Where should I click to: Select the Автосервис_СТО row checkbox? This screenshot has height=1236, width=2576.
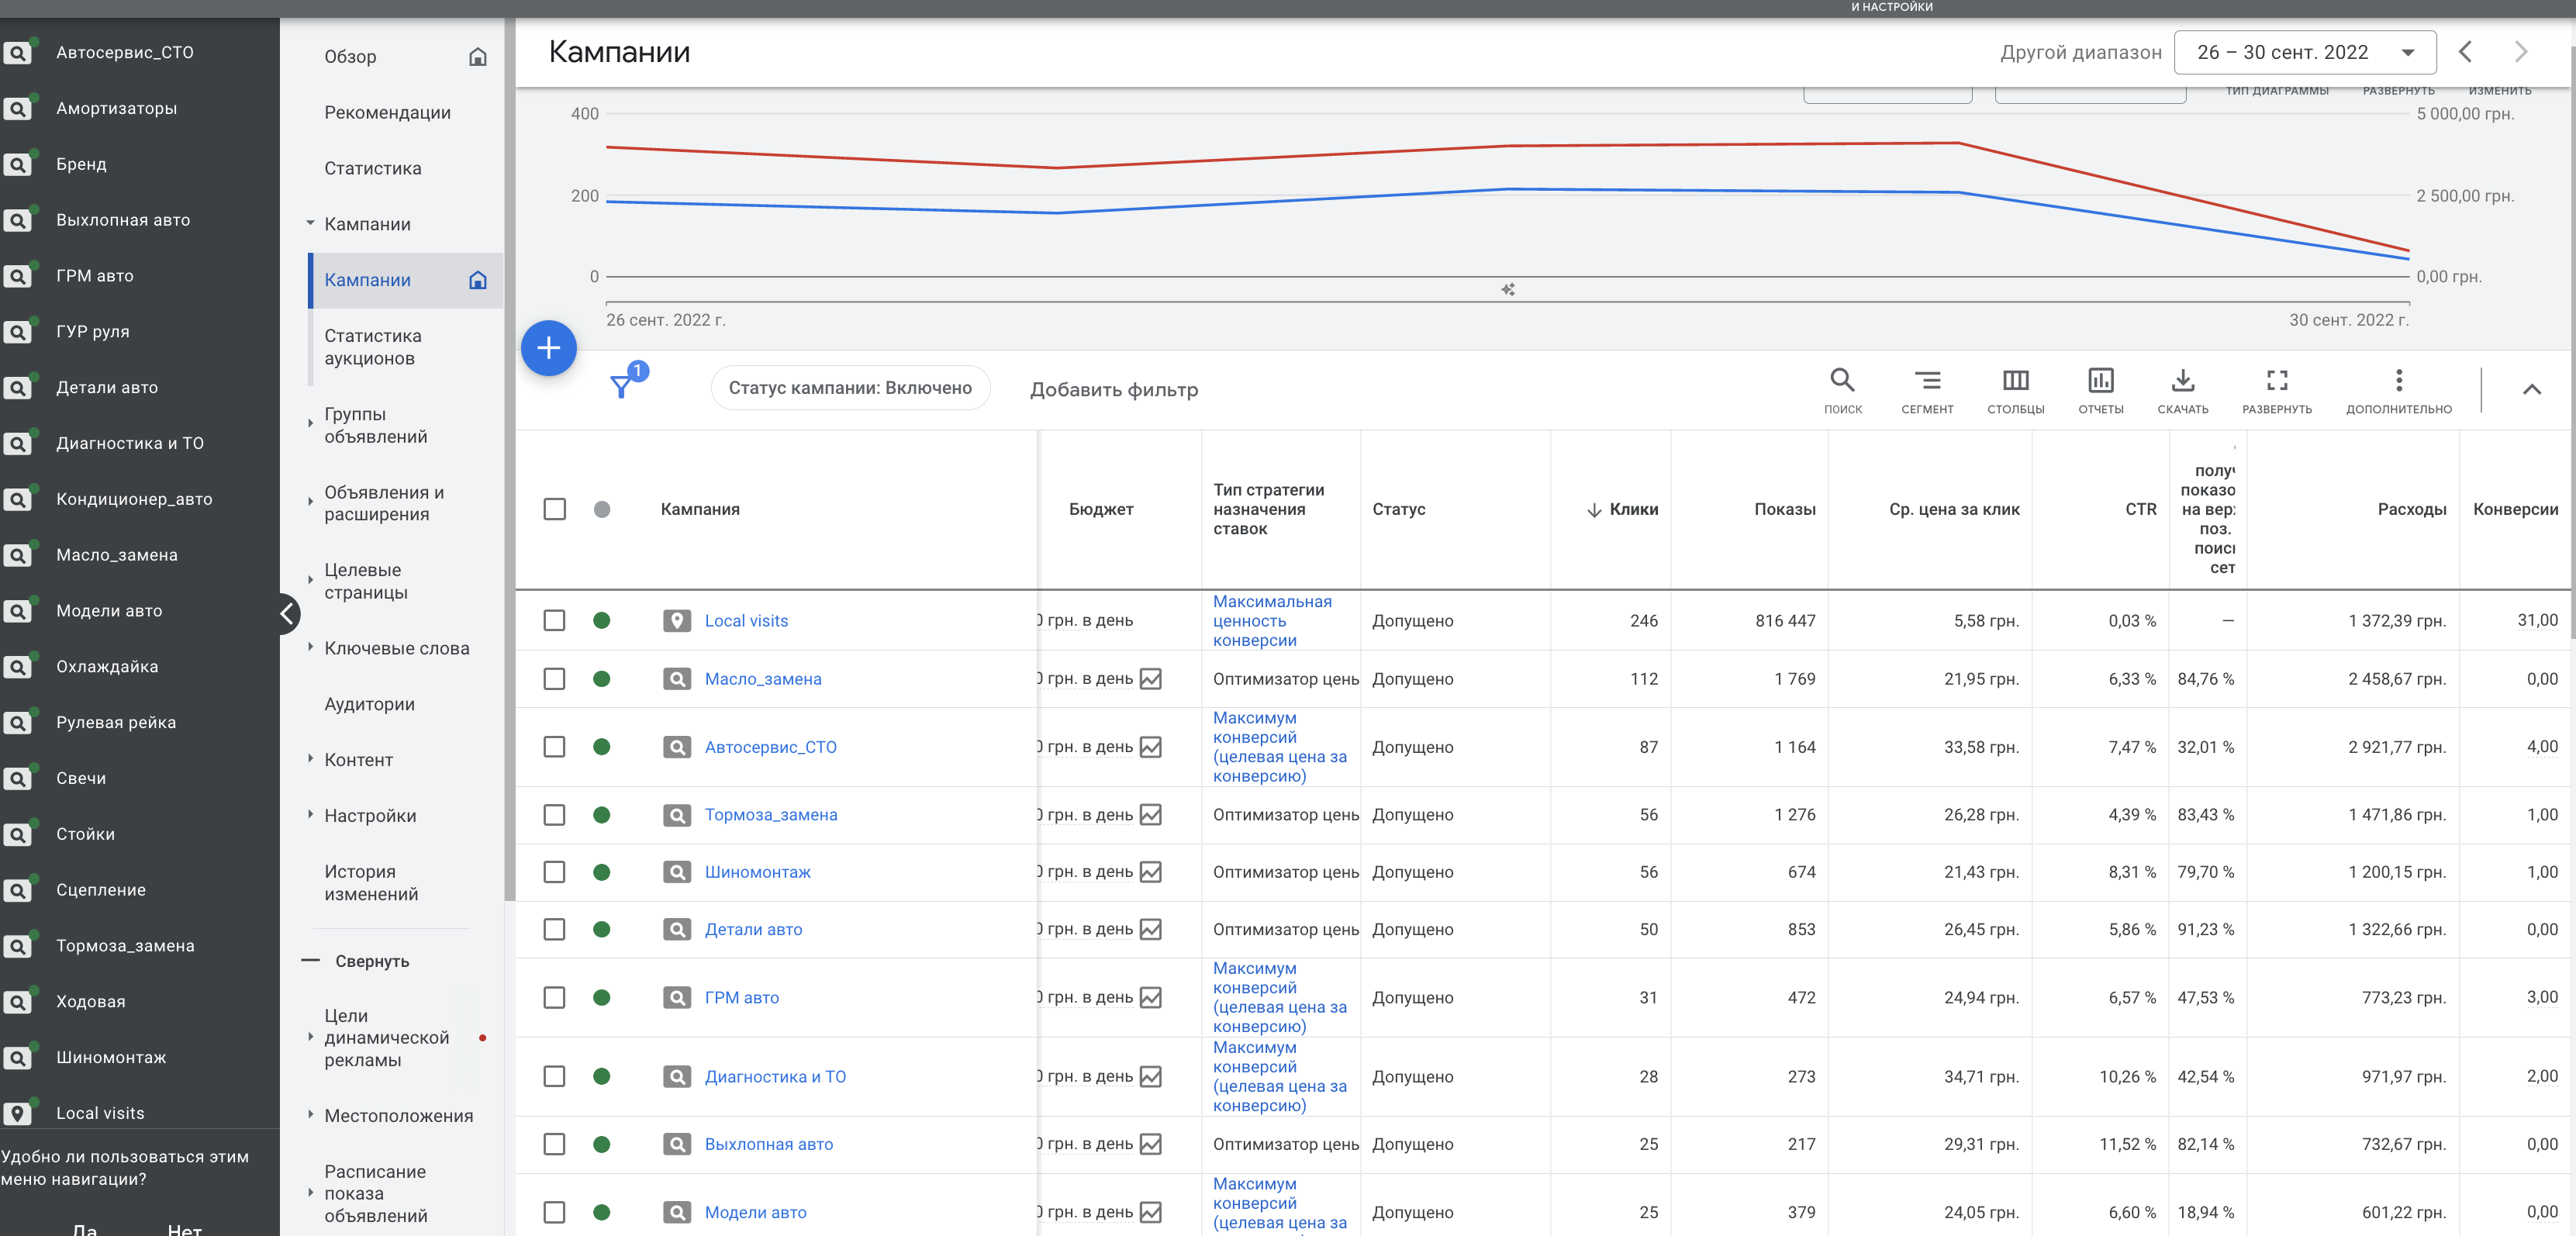coord(554,747)
